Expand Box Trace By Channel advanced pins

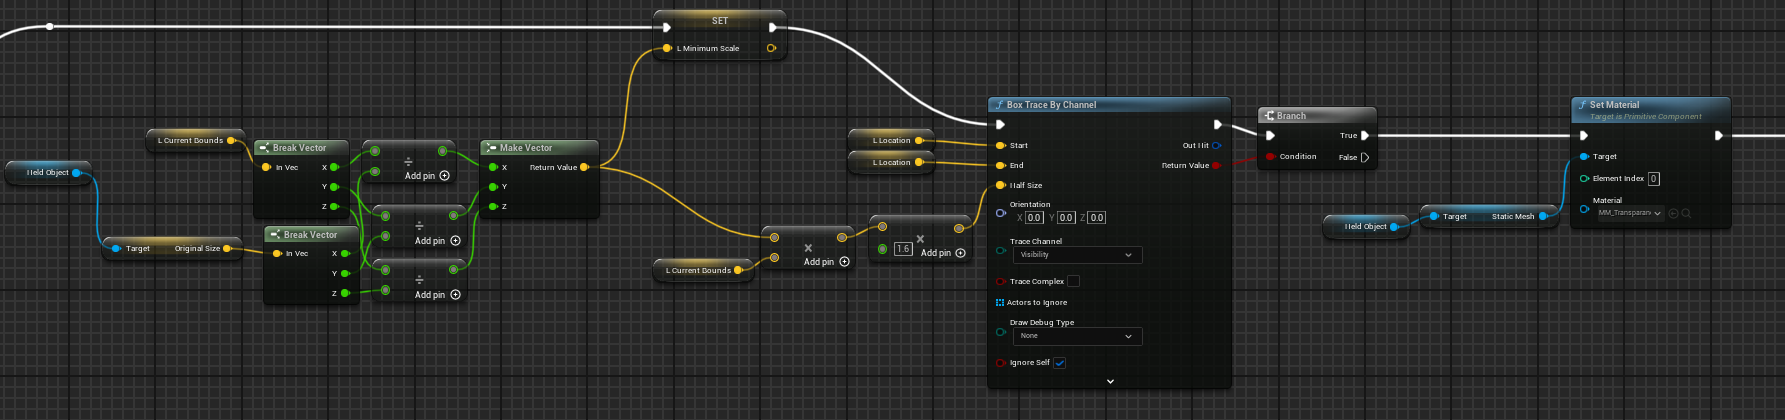click(1109, 381)
